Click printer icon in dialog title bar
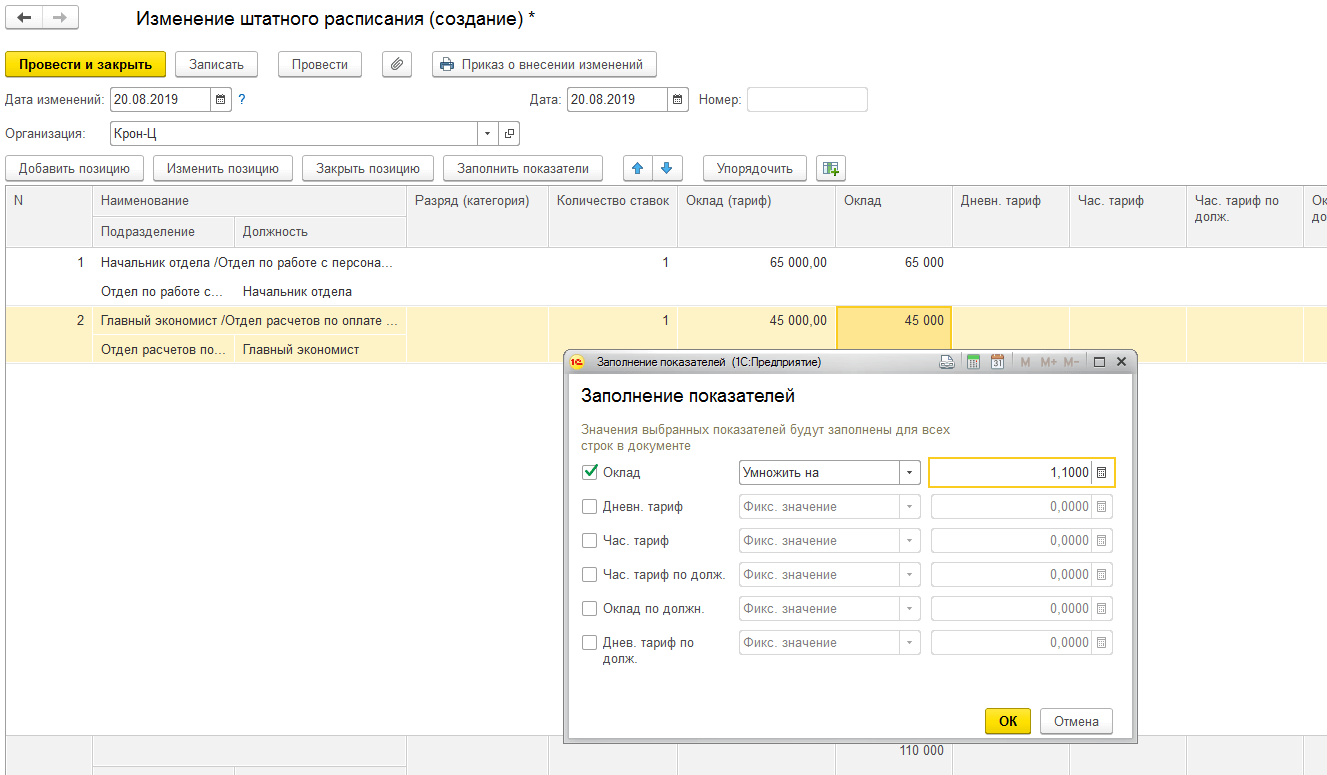1327x775 pixels. point(947,362)
